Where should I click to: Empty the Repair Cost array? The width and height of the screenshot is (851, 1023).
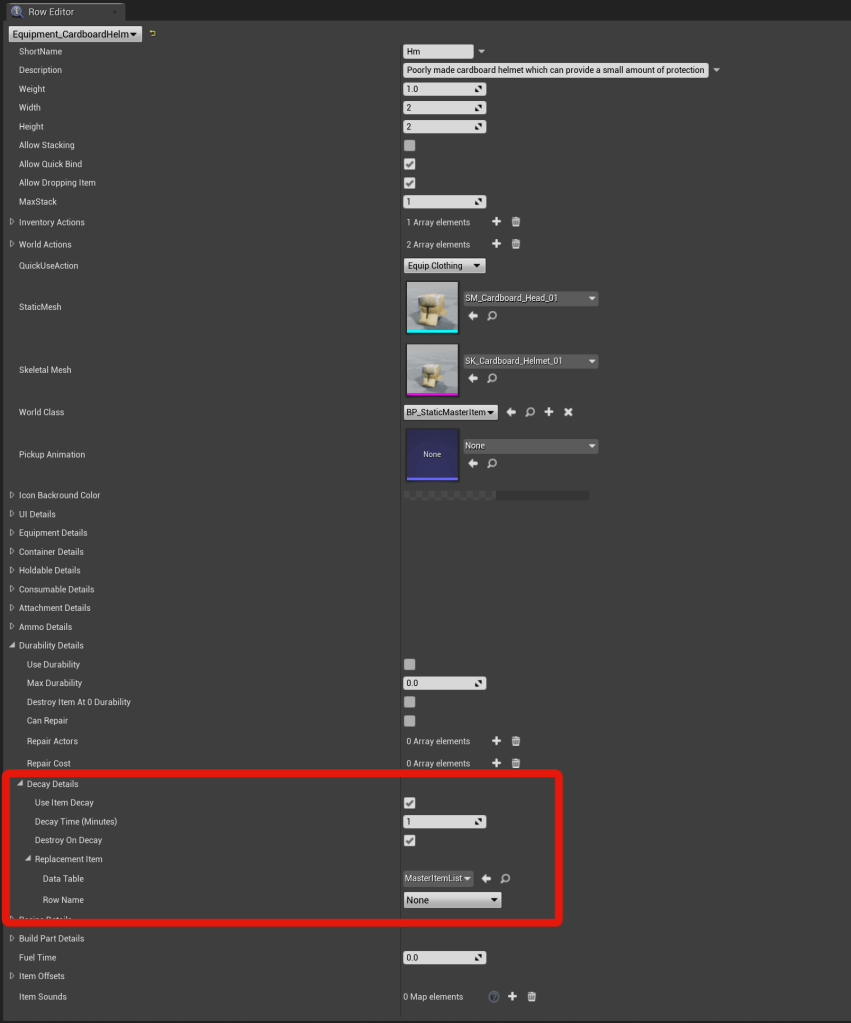coord(516,763)
